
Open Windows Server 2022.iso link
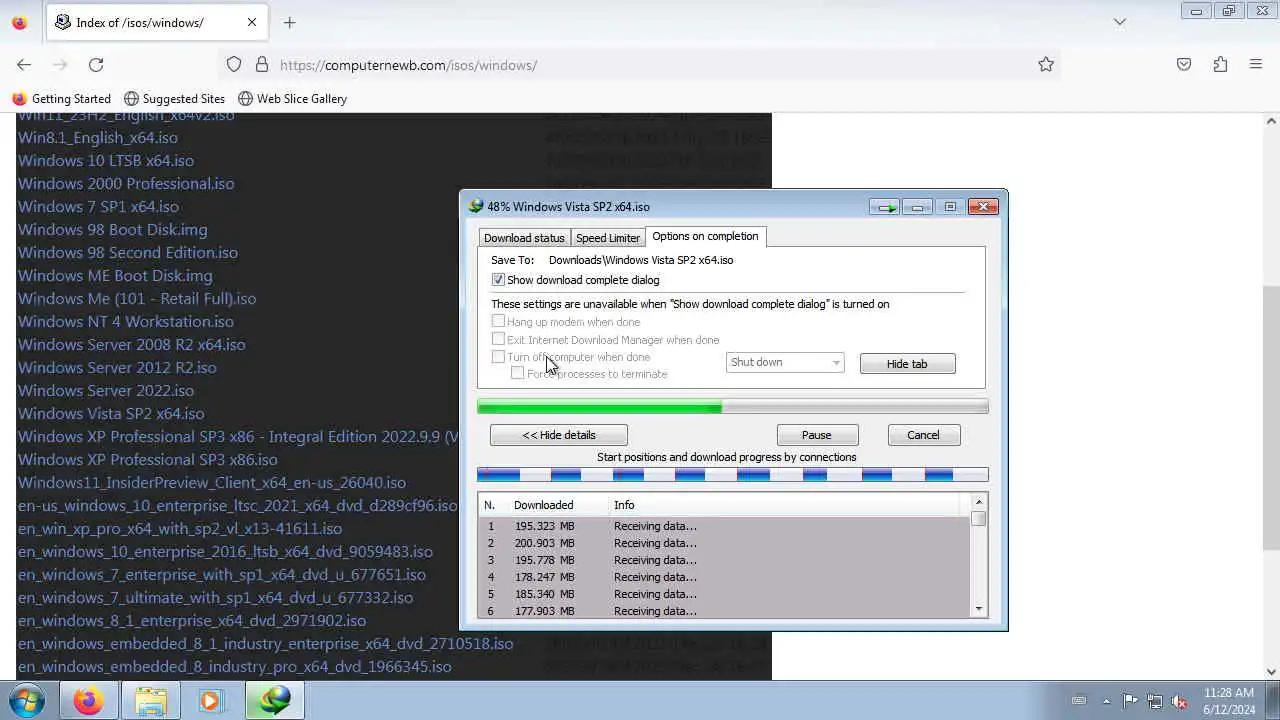click(106, 390)
